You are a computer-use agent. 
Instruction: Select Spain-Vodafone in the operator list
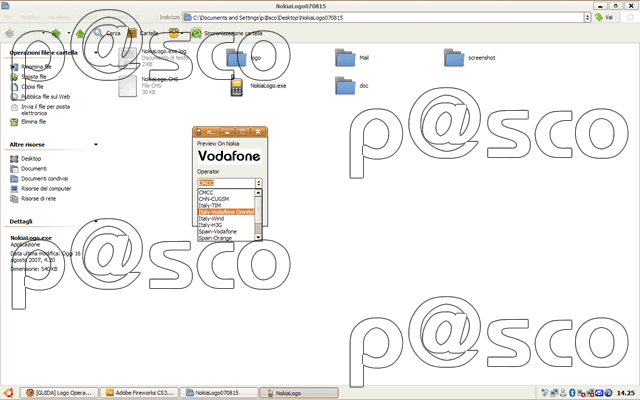[227, 231]
